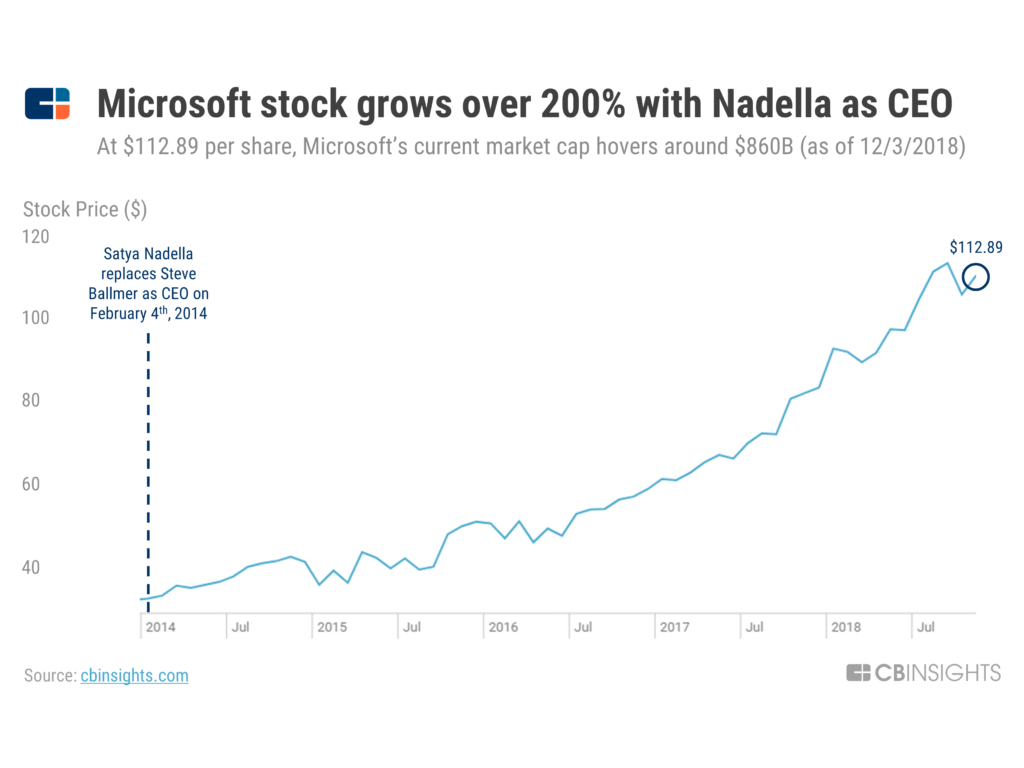
Task: Click the 40 value on the y-axis
Action: (31, 568)
